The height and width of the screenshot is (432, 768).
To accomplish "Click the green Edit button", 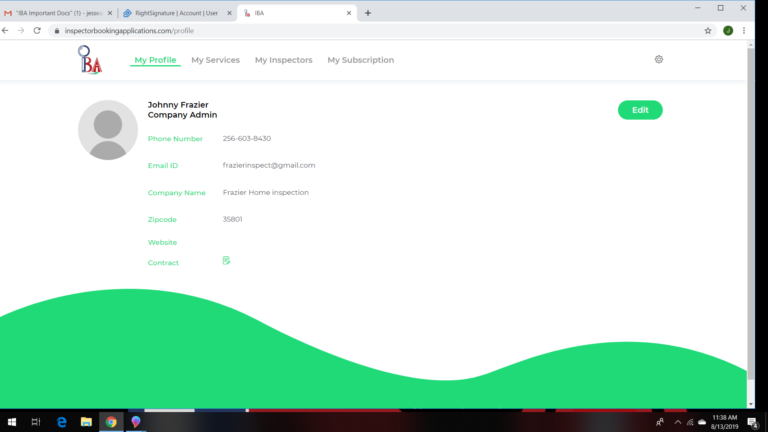I will click(x=640, y=110).
